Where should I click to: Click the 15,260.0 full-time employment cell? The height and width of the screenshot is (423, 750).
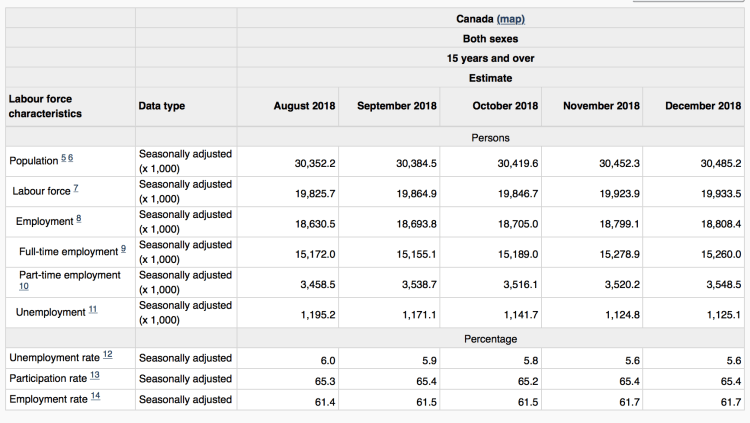[720, 255]
